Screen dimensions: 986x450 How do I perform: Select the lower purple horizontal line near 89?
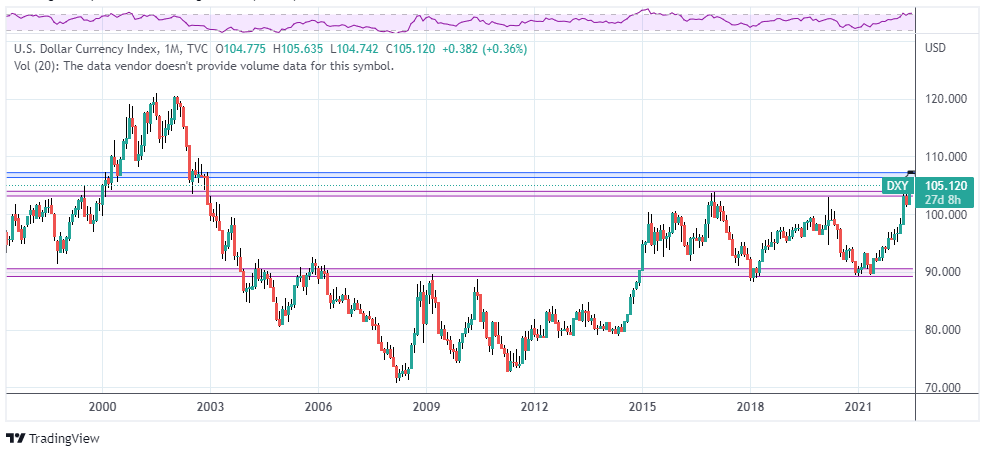click(400, 276)
